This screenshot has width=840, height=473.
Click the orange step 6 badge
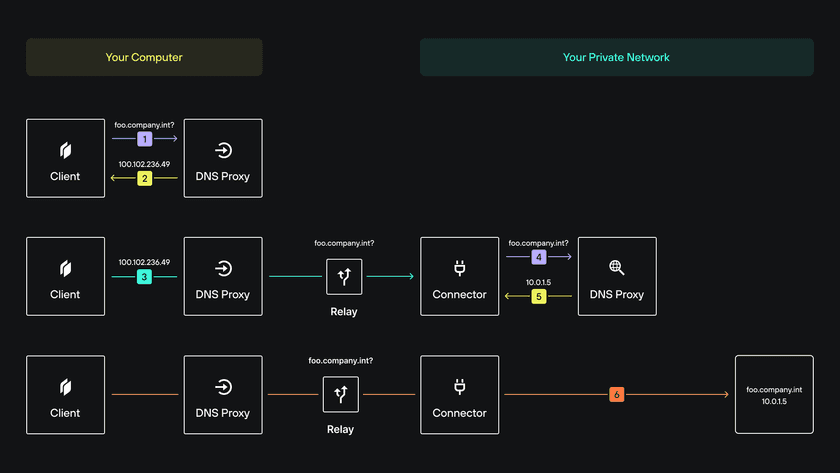click(616, 395)
